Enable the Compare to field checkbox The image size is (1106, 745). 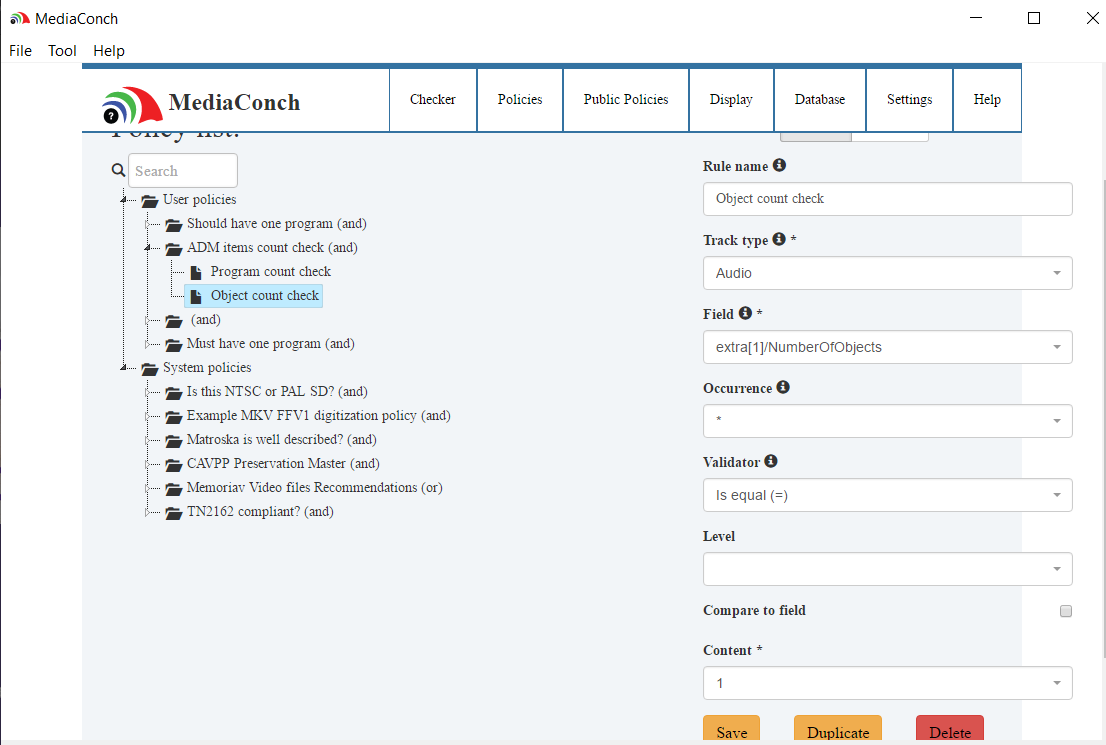pos(1066,611)
